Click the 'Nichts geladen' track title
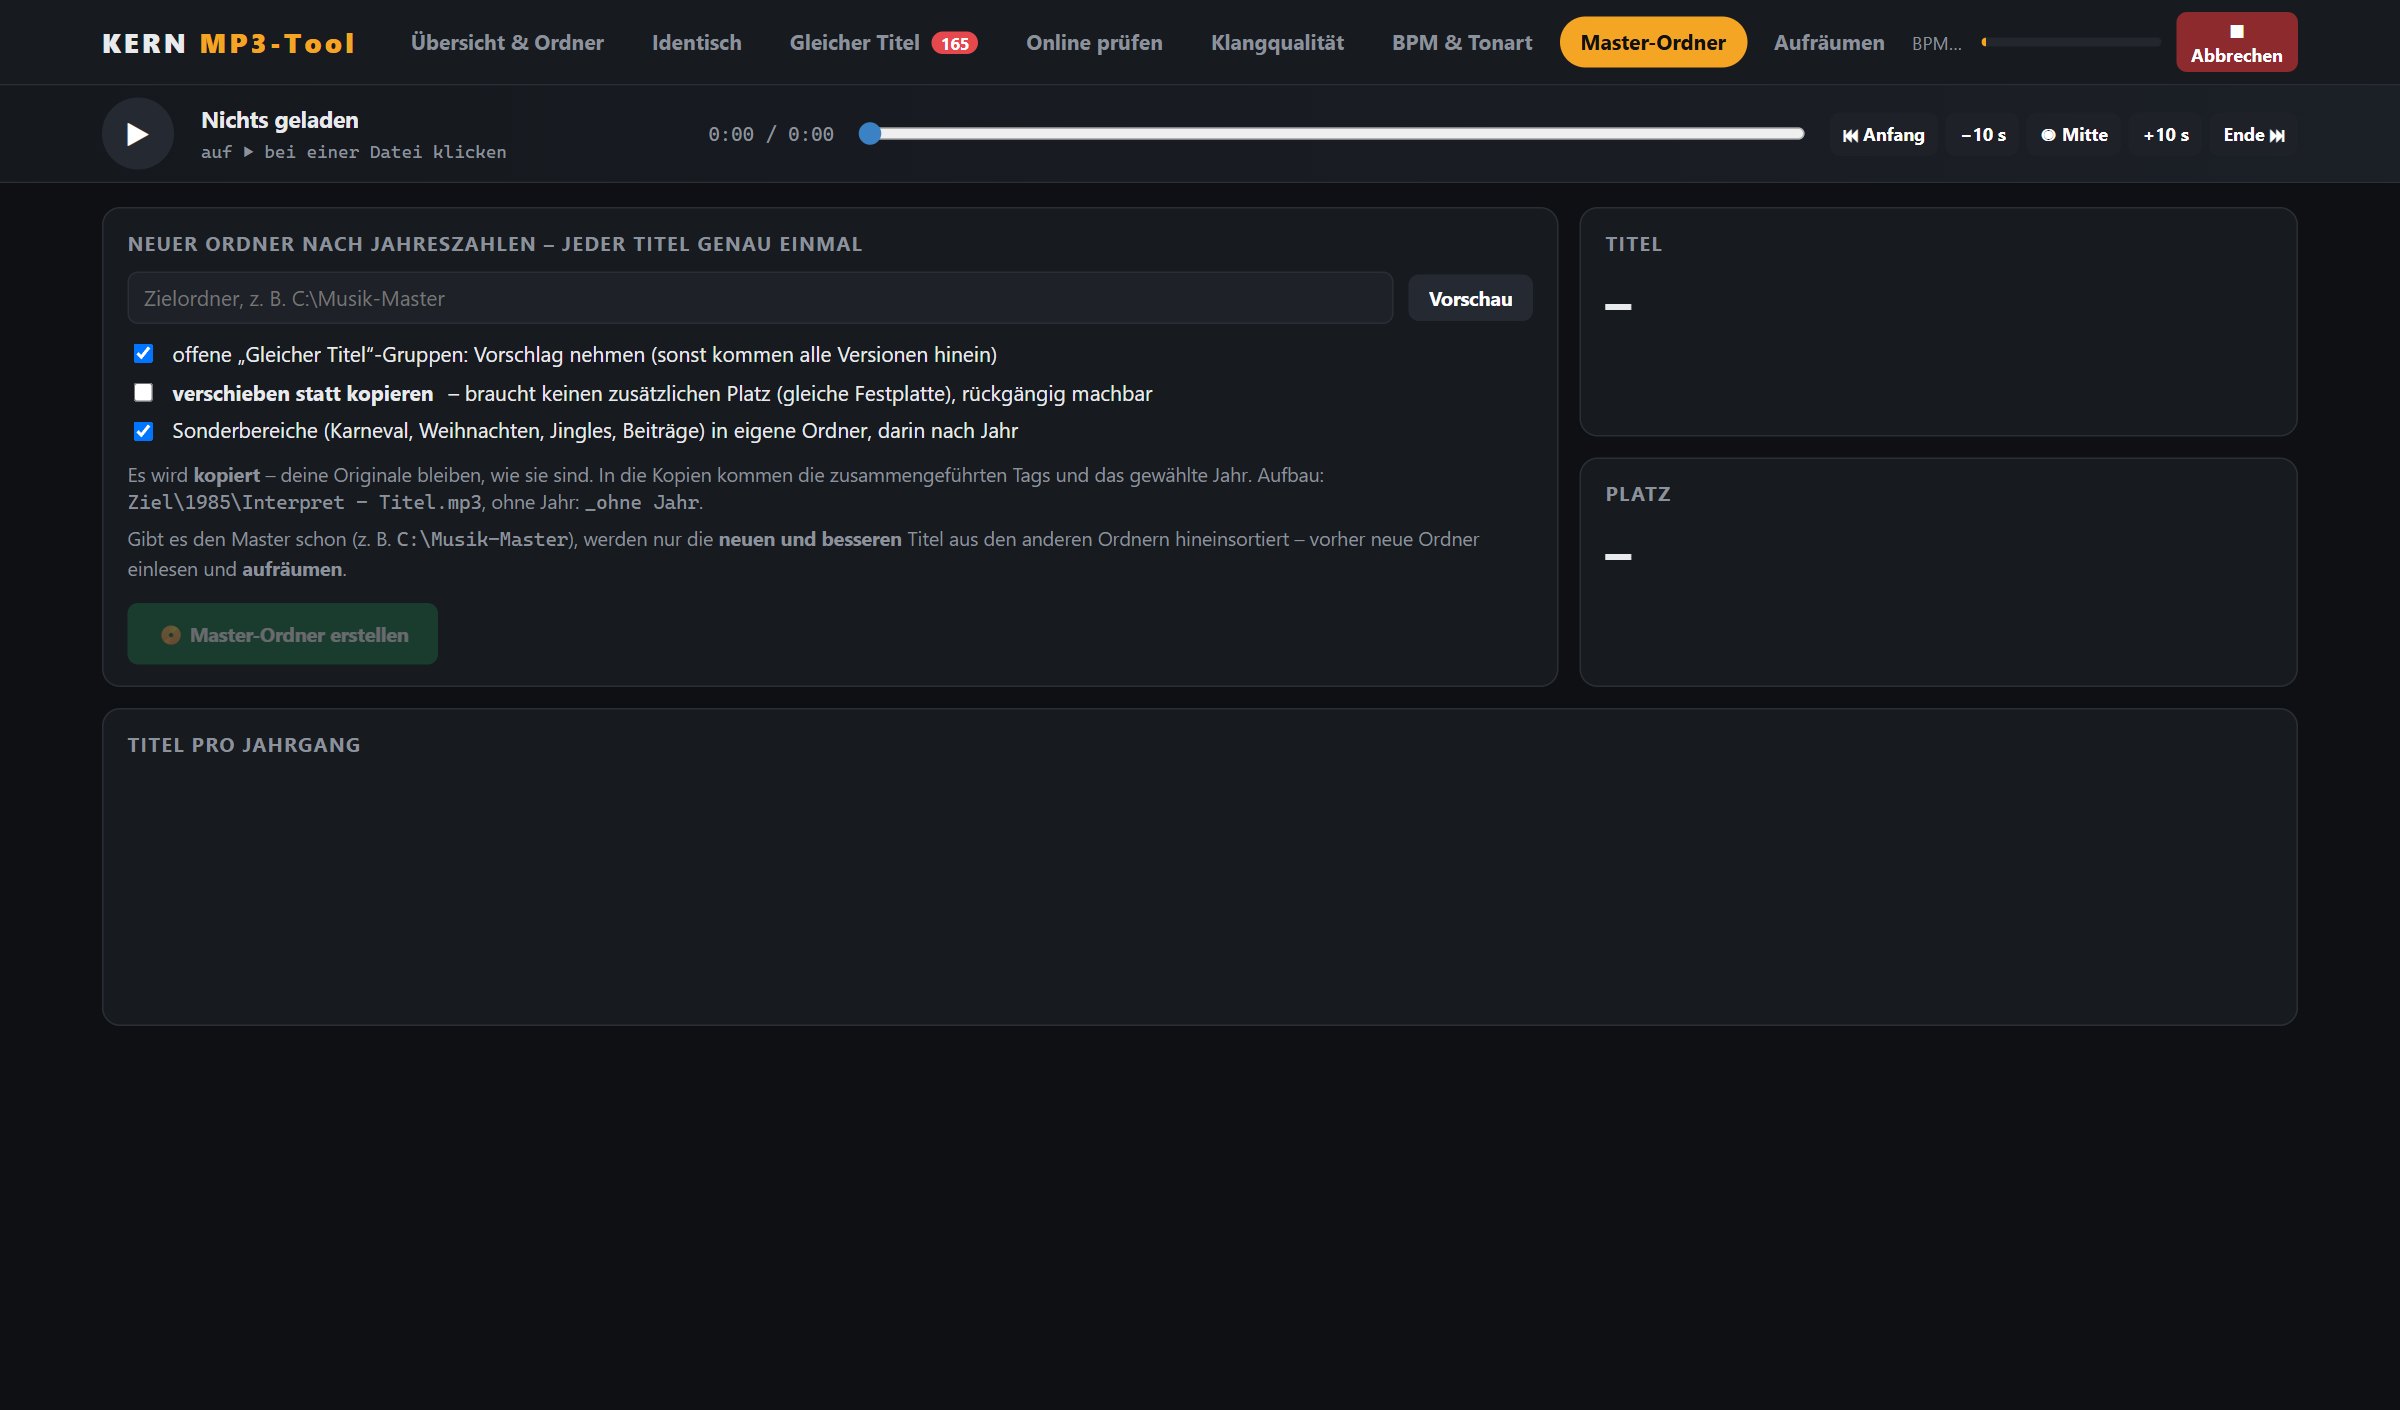The width and height of the screenshot is (2400, 1410). pos(280,120)
